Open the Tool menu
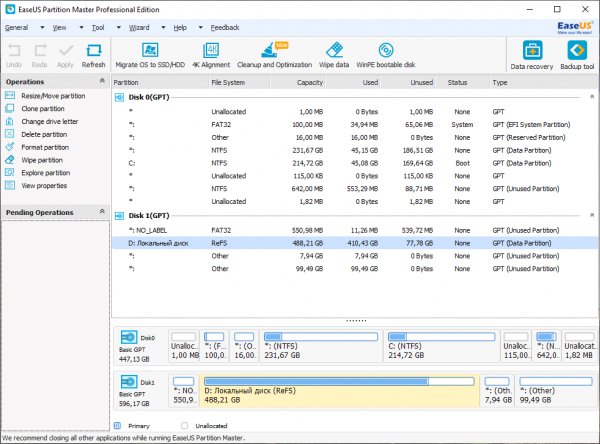 [x=98, y=28]
